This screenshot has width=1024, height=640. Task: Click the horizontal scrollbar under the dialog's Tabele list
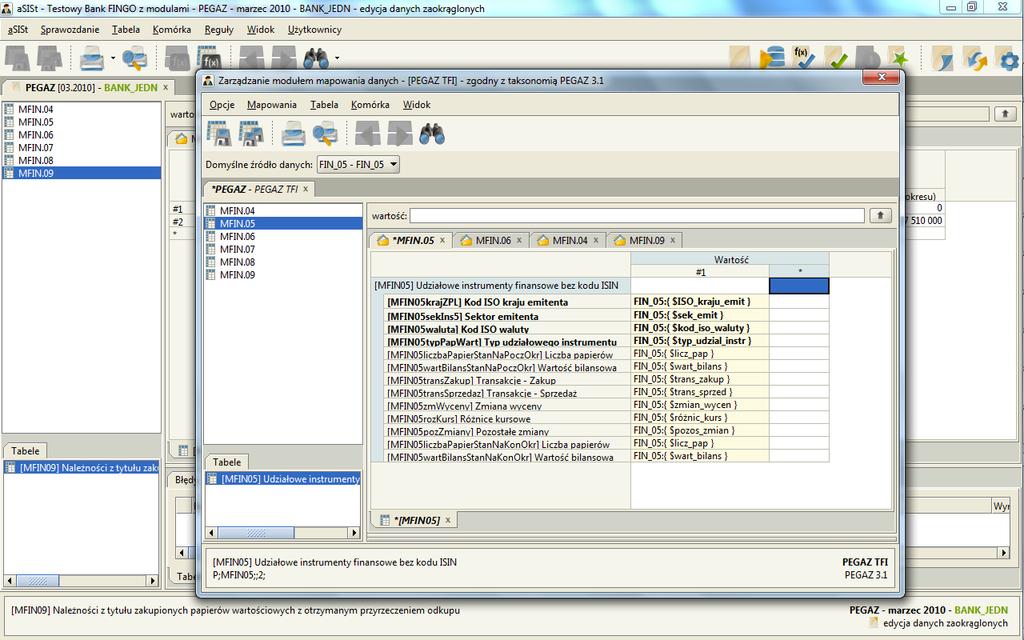283,533
